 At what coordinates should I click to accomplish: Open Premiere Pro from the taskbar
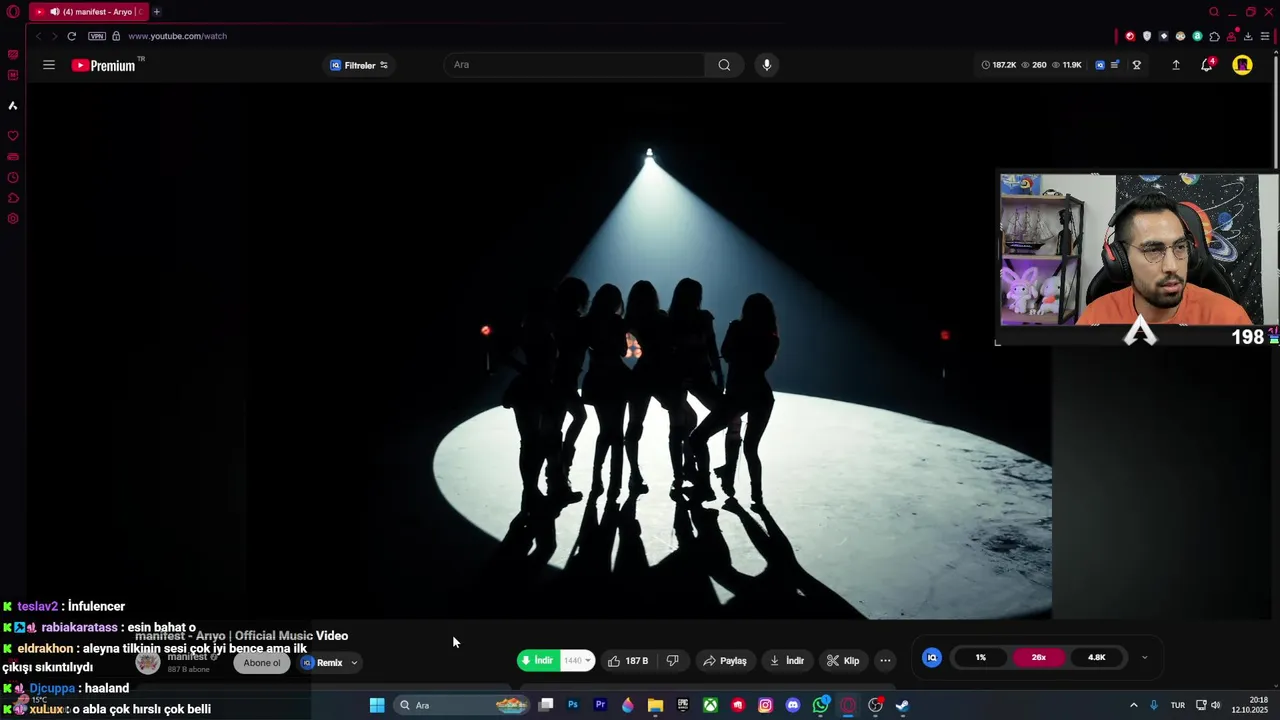pyautogui.click(x=600, y=705)
